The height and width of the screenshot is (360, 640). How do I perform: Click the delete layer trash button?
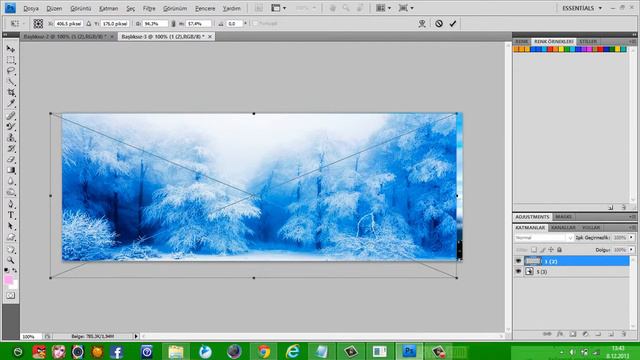(624, 334)
